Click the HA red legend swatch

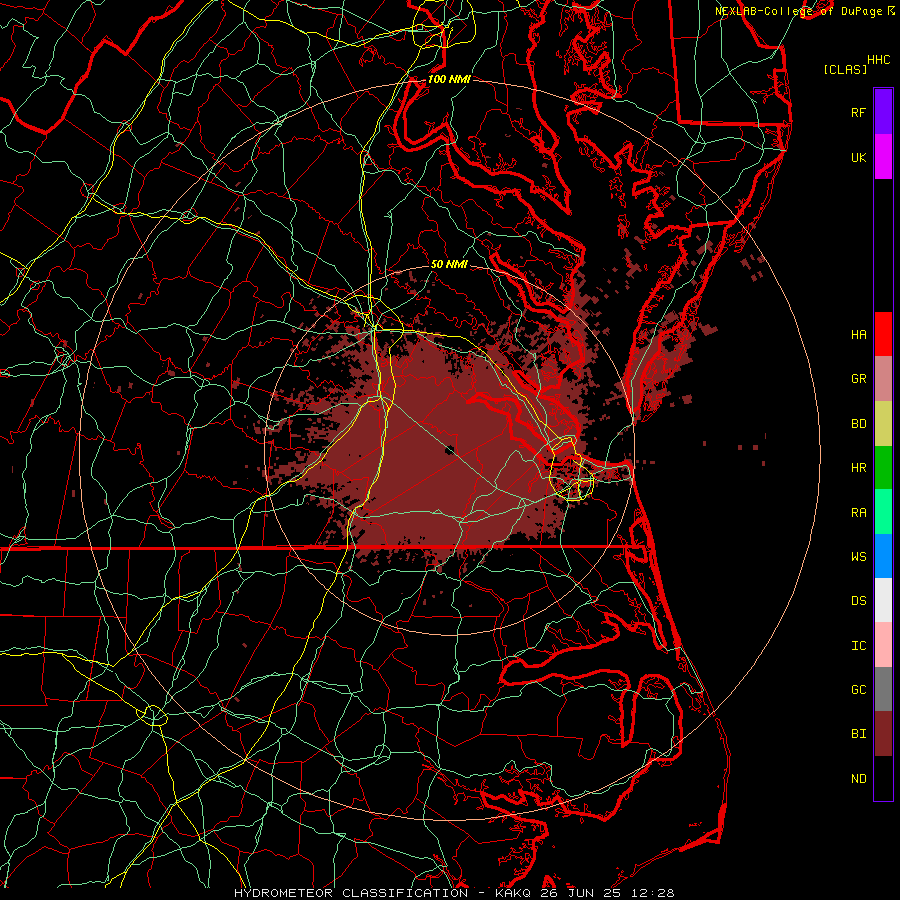point(883,334)
